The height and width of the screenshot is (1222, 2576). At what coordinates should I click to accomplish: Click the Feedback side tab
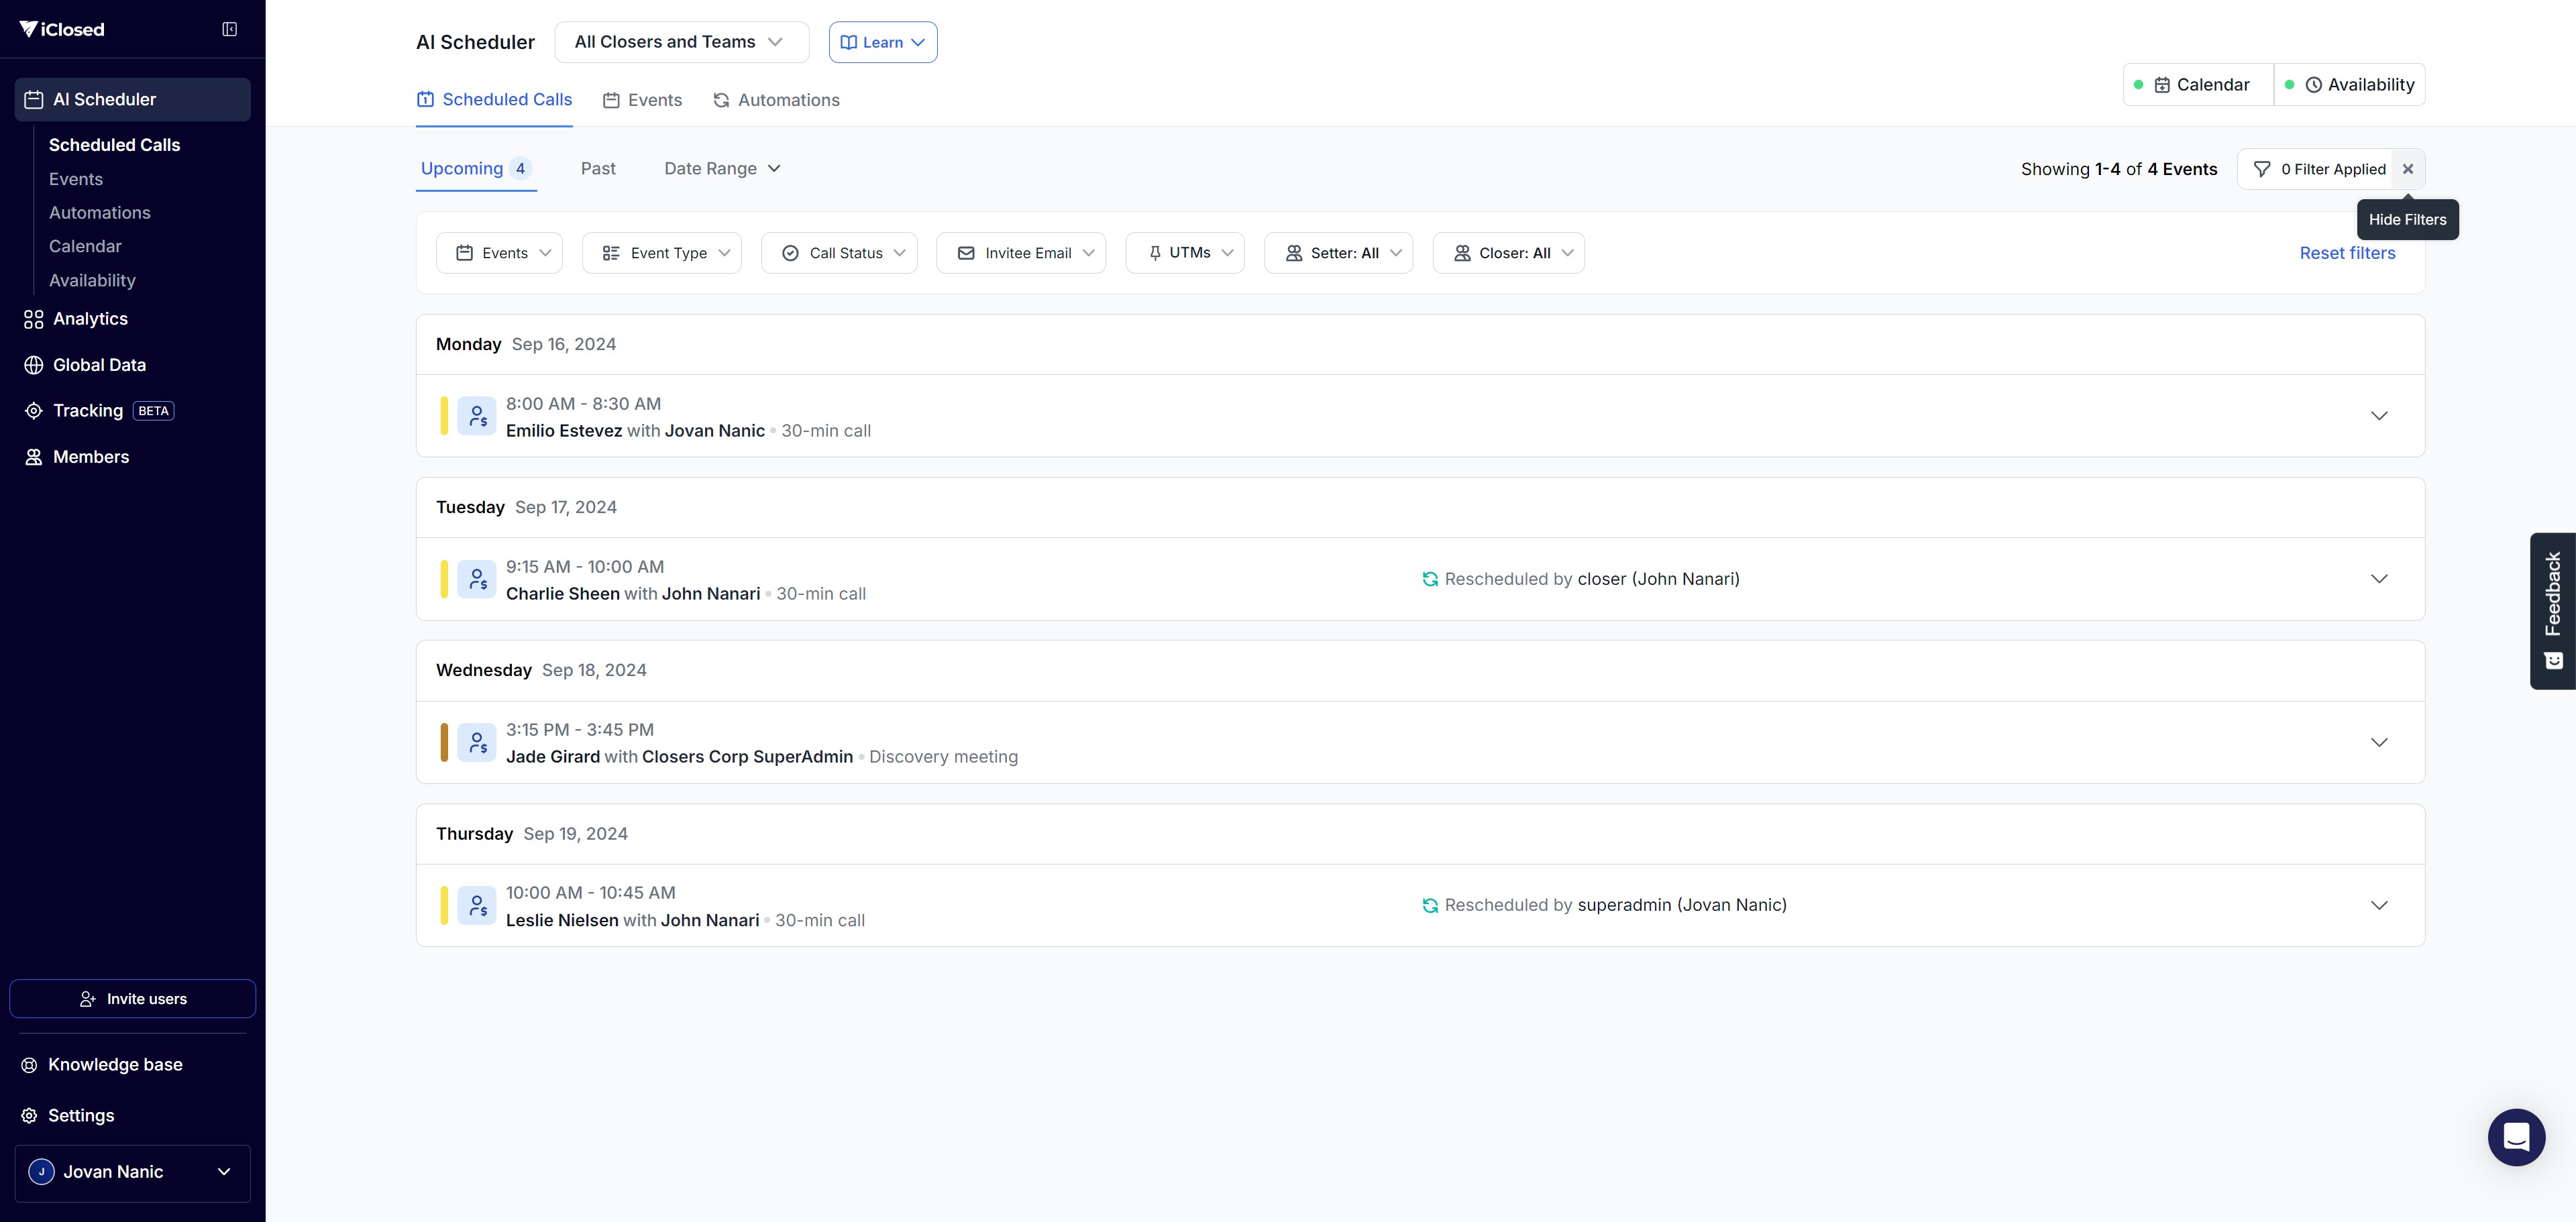(x=2552, y=610)
